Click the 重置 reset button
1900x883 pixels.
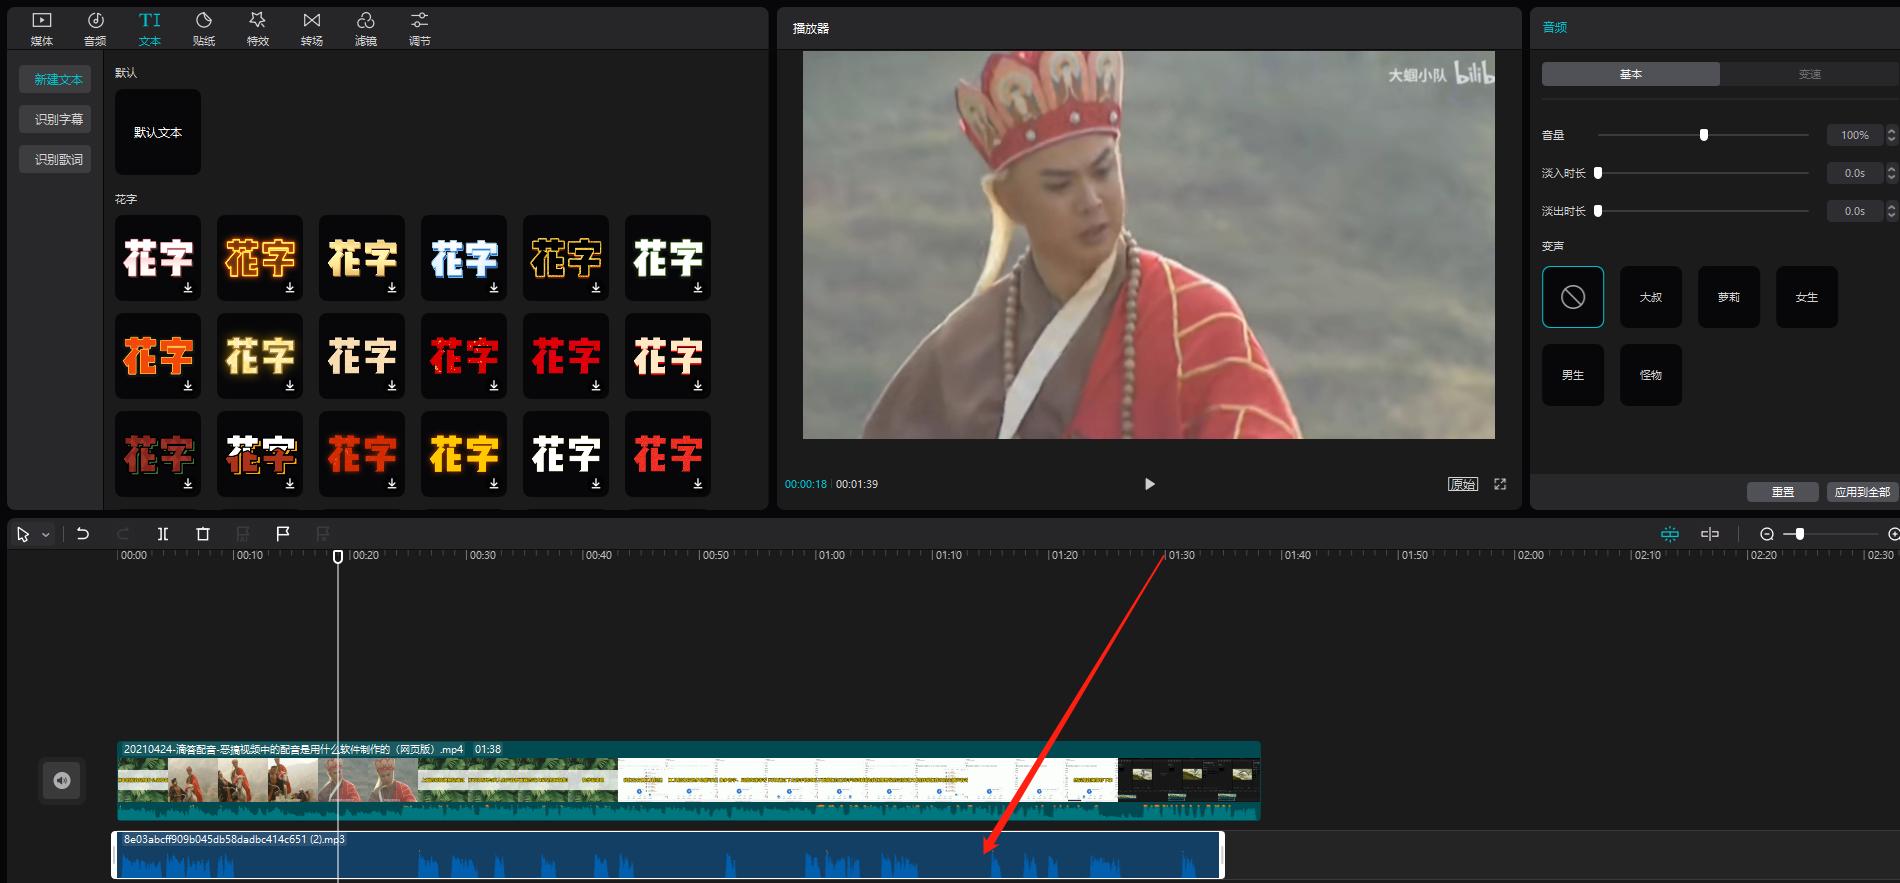click(1783, 492)
